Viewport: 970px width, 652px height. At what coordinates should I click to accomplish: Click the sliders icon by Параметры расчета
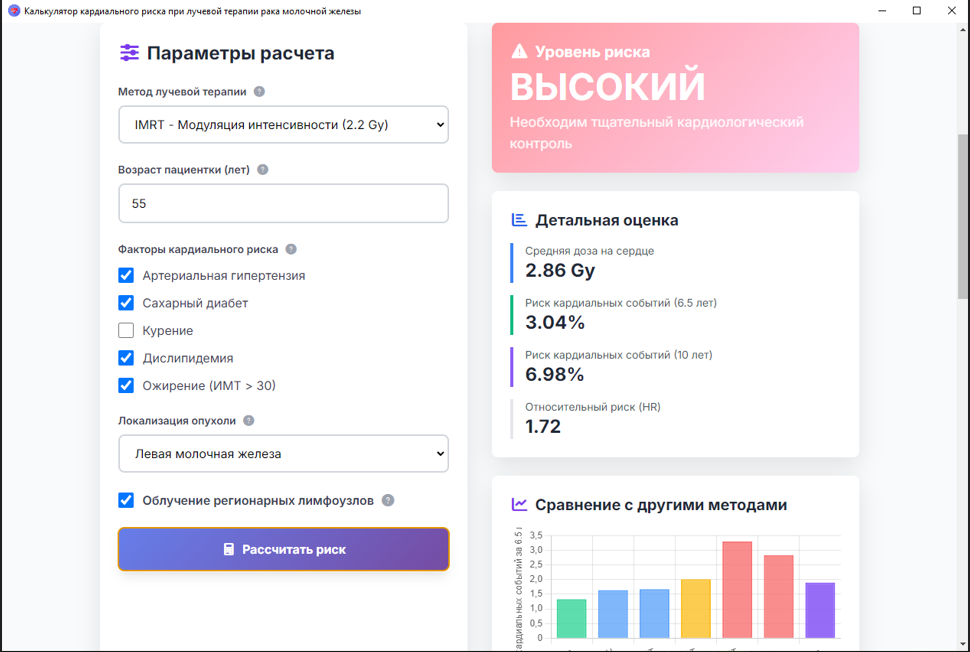129,53
